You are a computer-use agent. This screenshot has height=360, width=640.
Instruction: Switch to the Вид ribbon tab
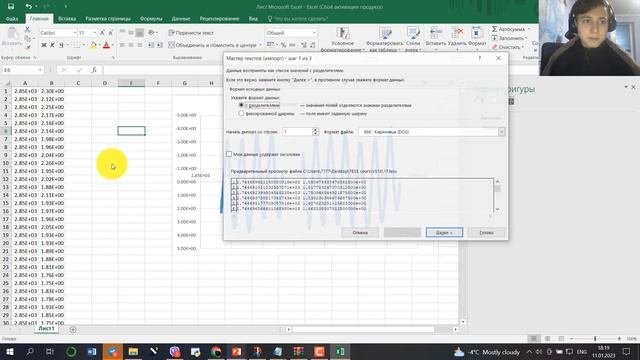[253, 19]
